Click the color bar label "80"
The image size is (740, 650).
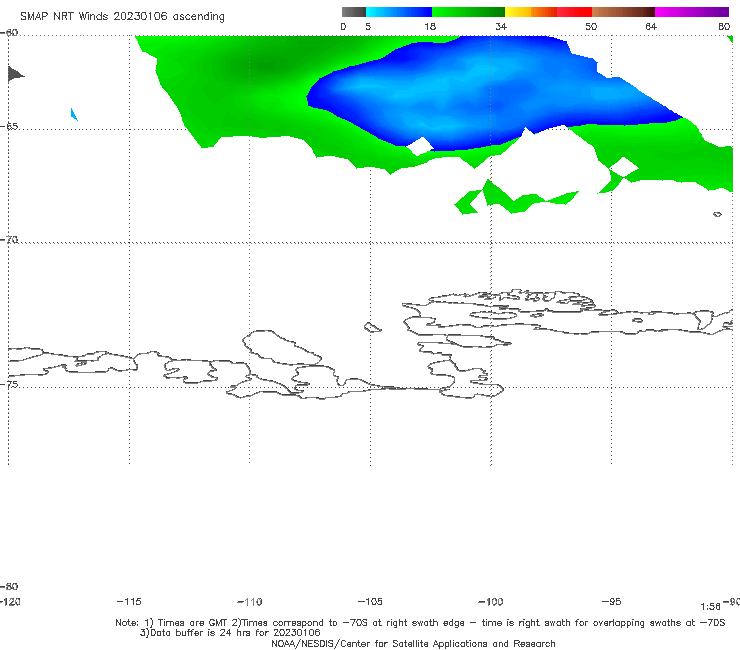coord(724,26)
